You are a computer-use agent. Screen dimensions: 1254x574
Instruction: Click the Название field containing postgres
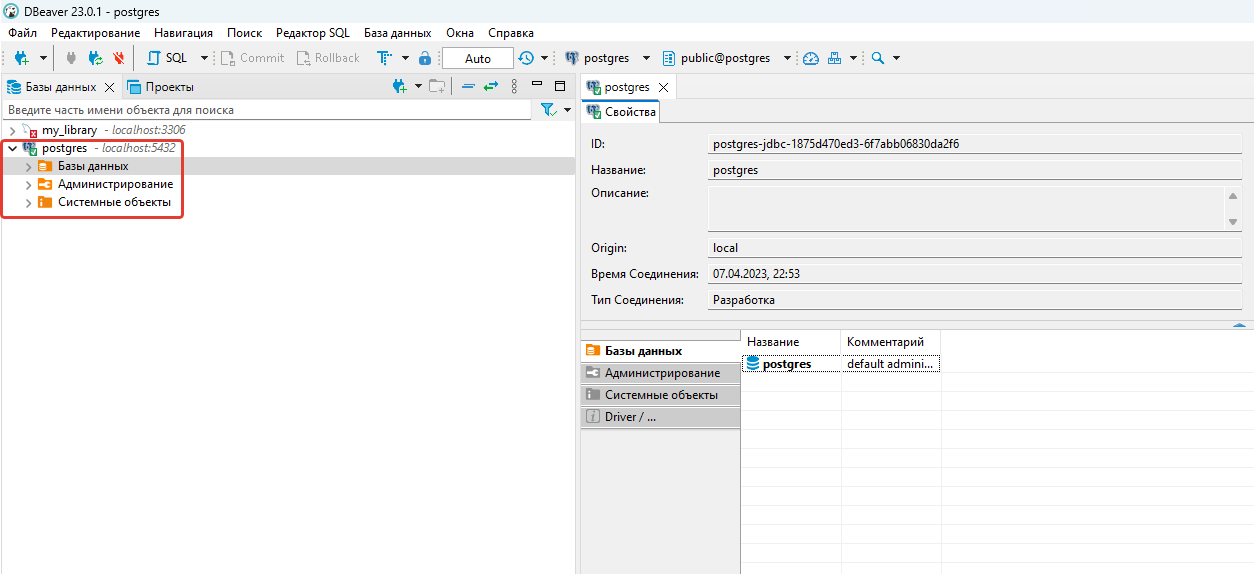(x=975, y=170)
